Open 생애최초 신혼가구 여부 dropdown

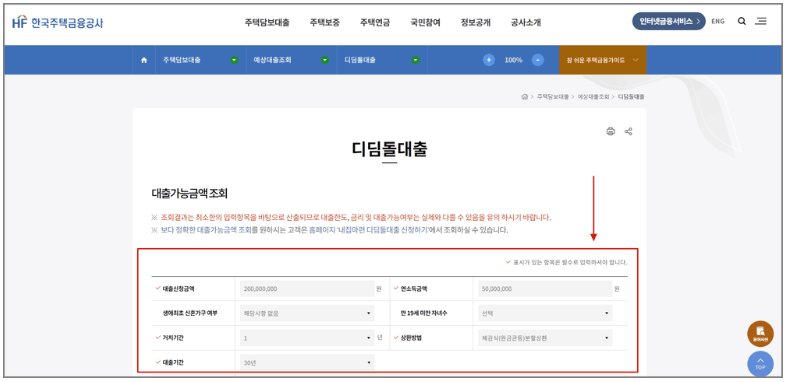(307, 313)
